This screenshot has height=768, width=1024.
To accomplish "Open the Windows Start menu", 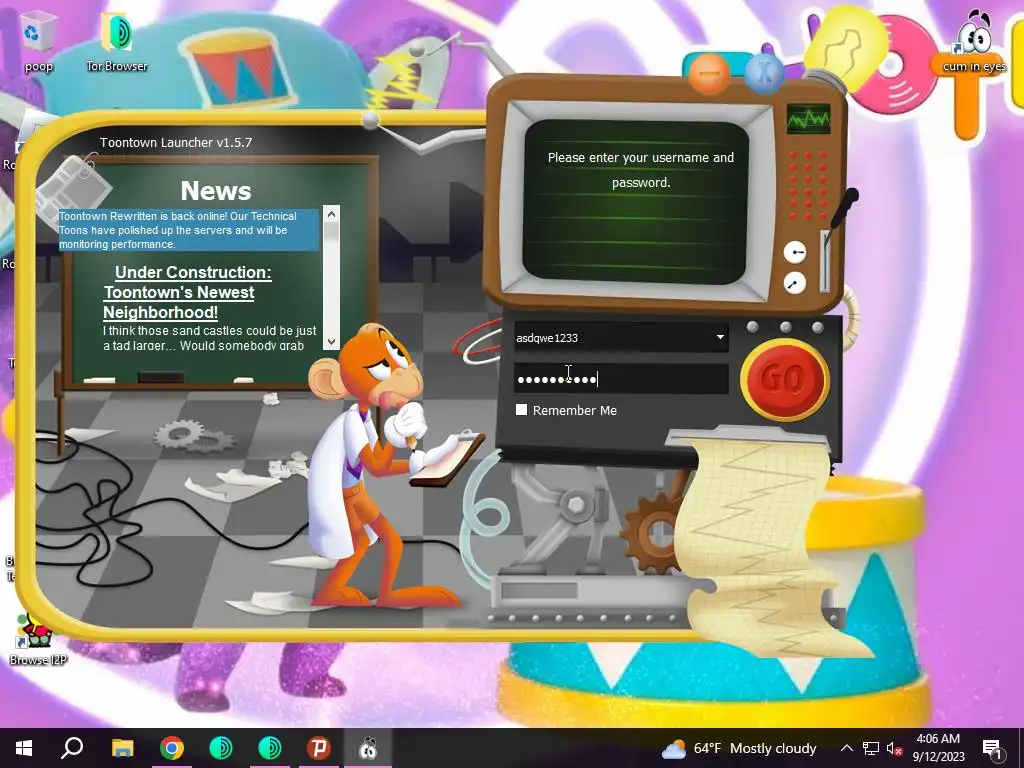I will click(x=24, y=748).
